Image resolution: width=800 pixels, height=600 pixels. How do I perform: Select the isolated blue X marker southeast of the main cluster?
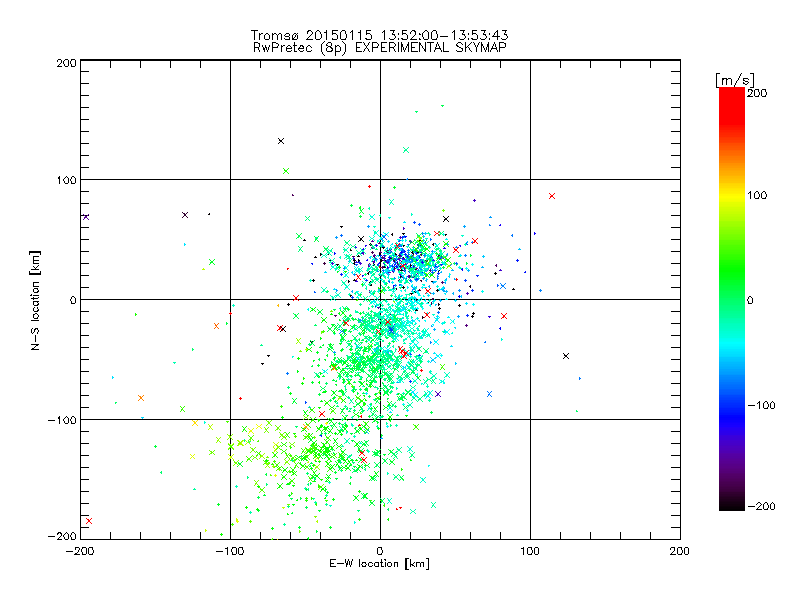click(x=489, y=394)
